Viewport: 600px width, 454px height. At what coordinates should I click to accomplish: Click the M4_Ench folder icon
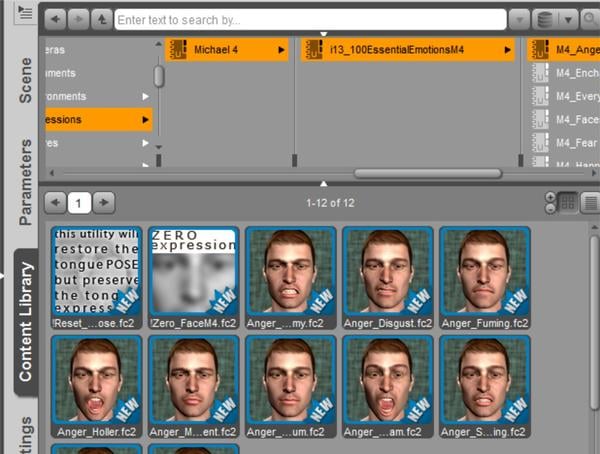tap(540, 73)
